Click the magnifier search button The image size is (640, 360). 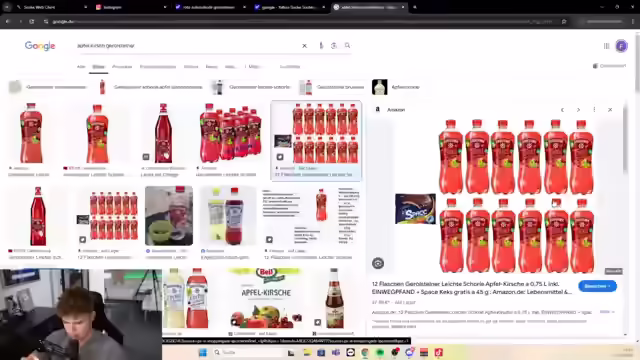point(347,46)
